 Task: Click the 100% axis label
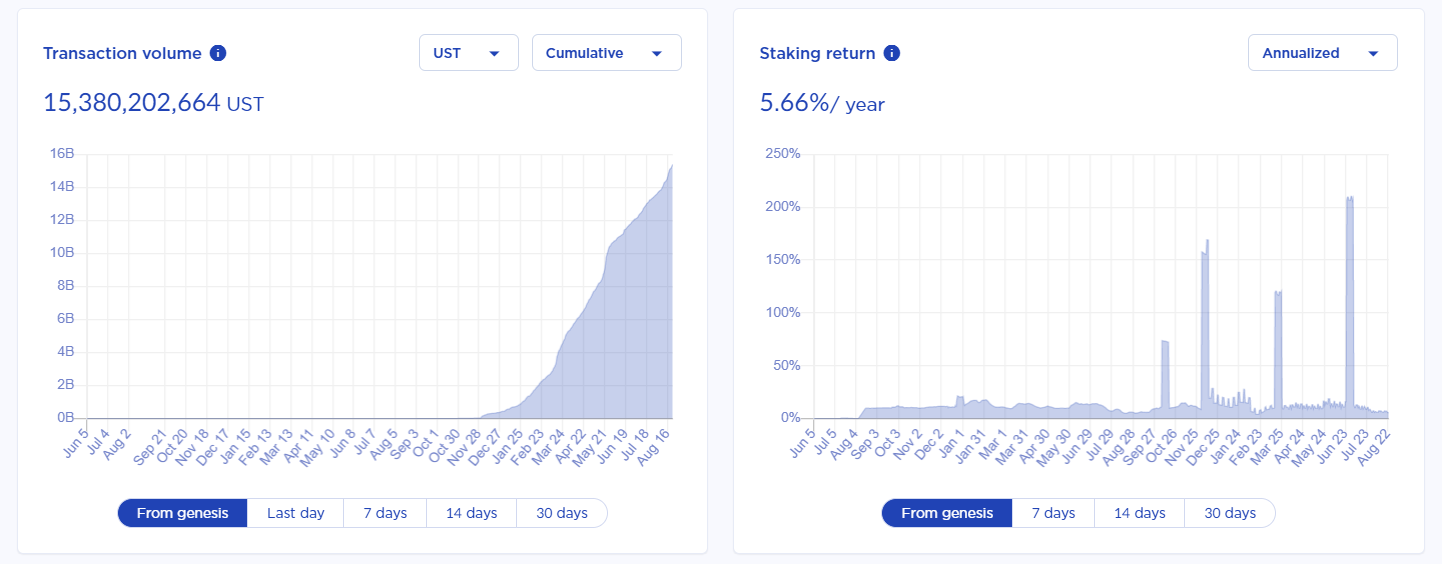783,313
